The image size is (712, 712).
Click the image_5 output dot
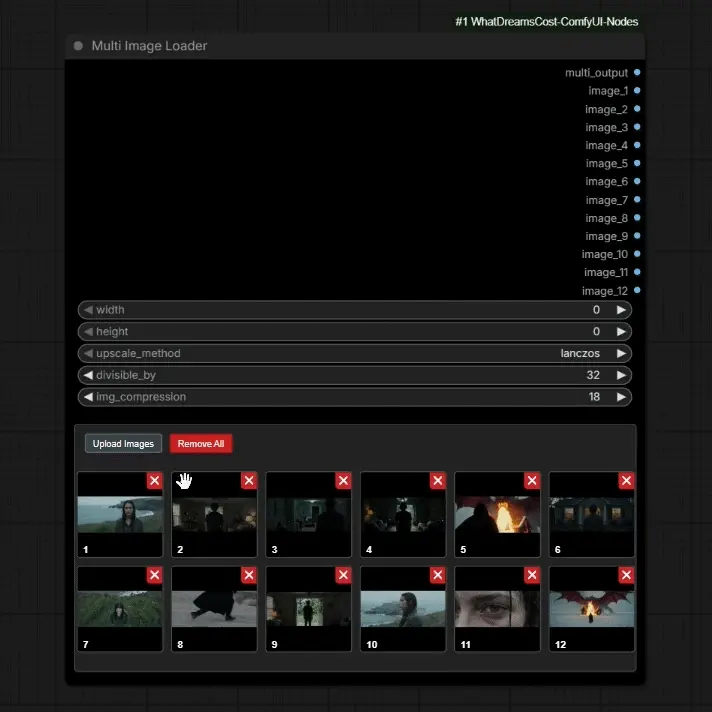coord(637,163)
